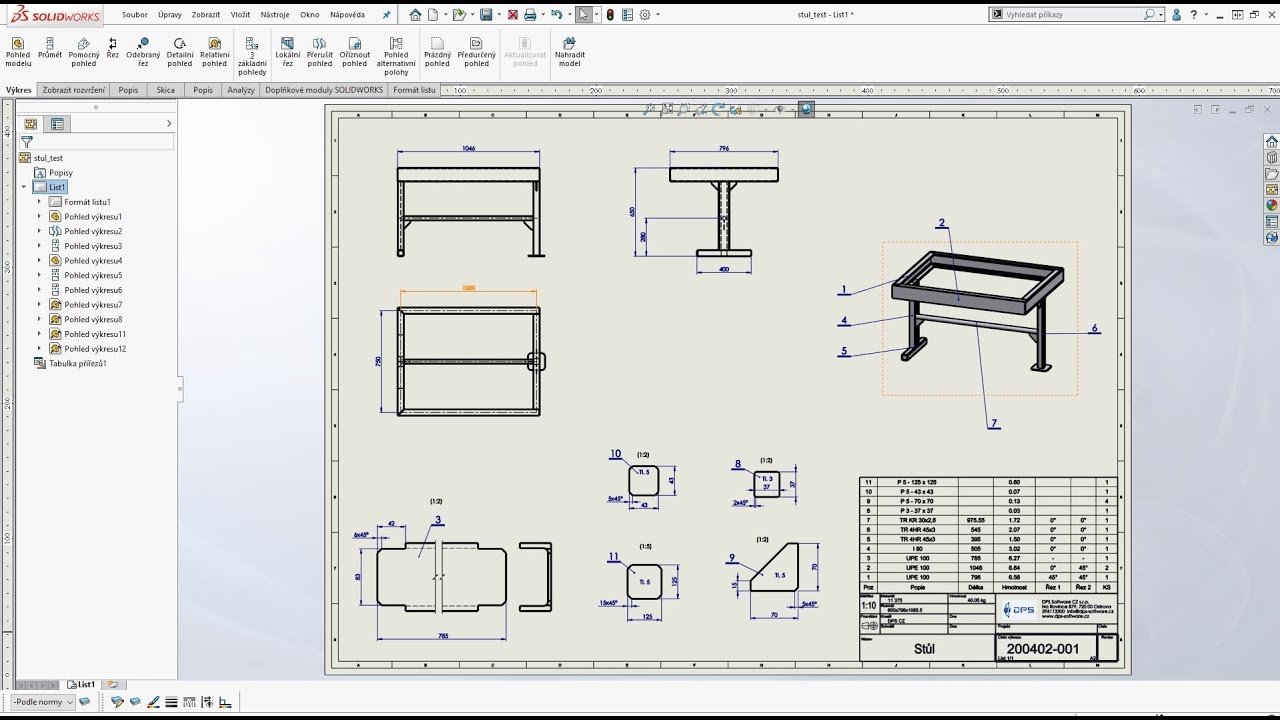Click Přerušit pohled tool

coord(320,52)
